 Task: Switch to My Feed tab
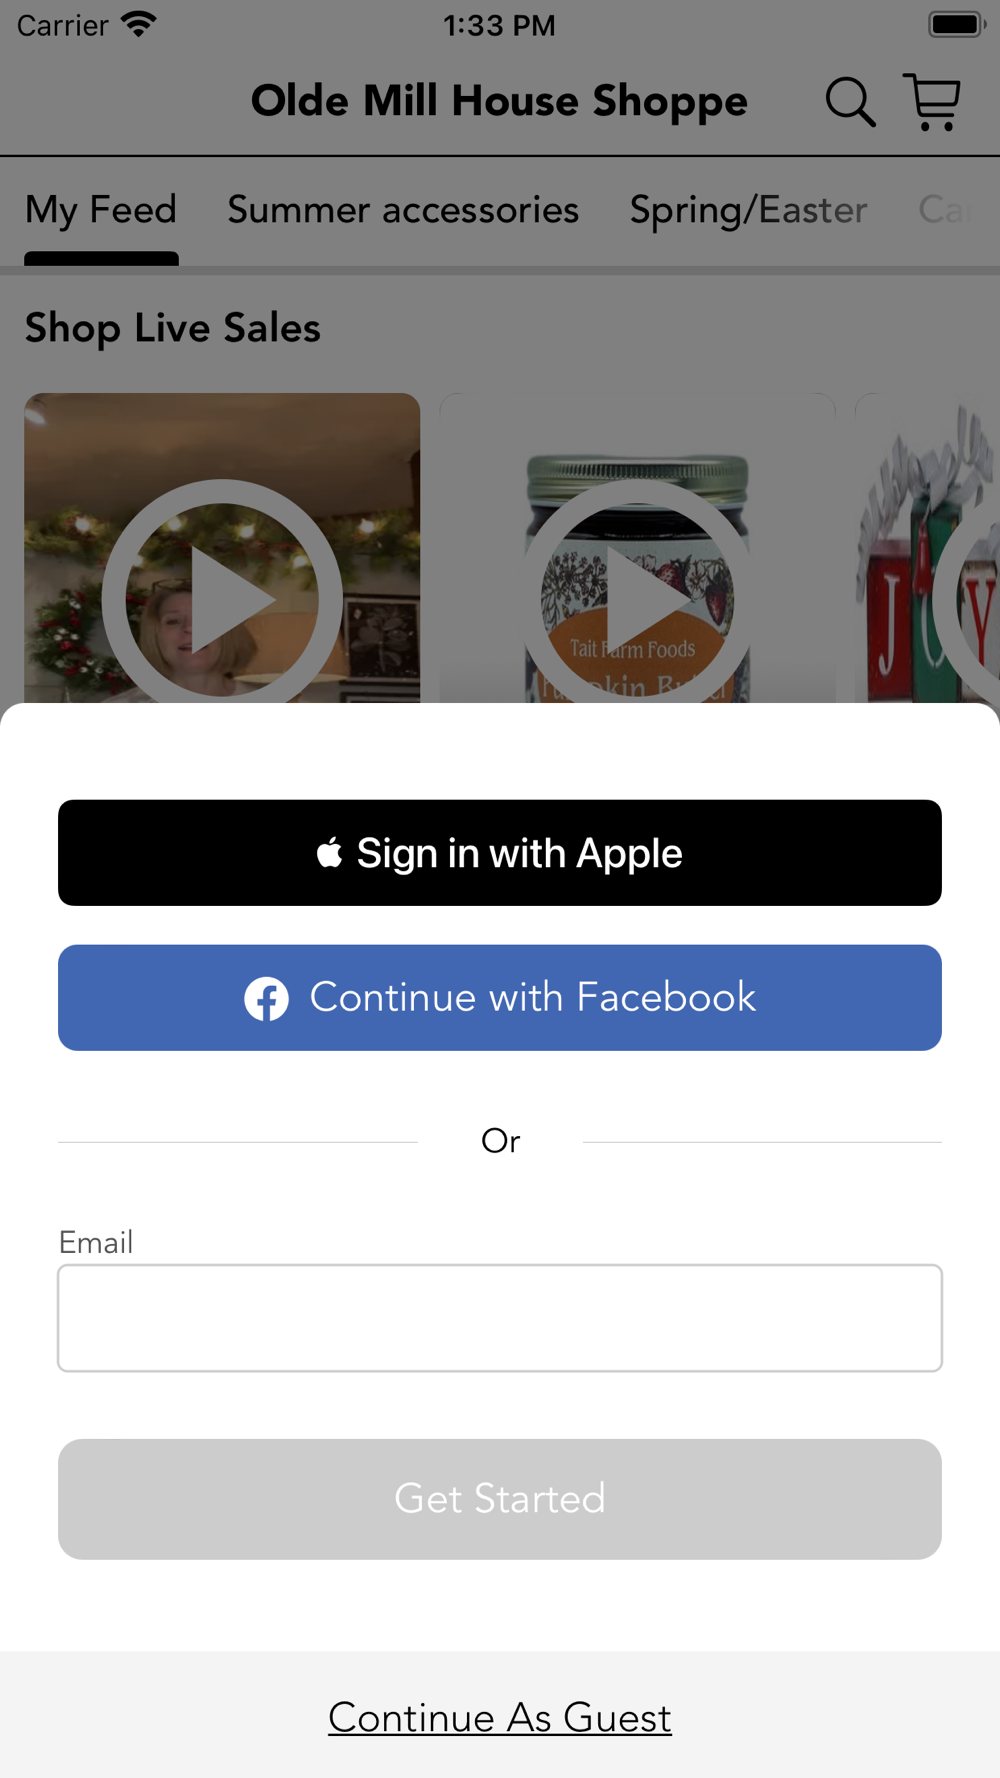101,210
